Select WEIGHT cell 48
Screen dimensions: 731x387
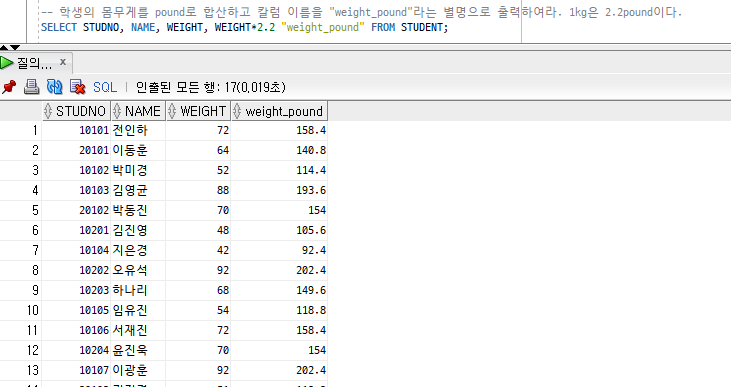pos(198,230)
